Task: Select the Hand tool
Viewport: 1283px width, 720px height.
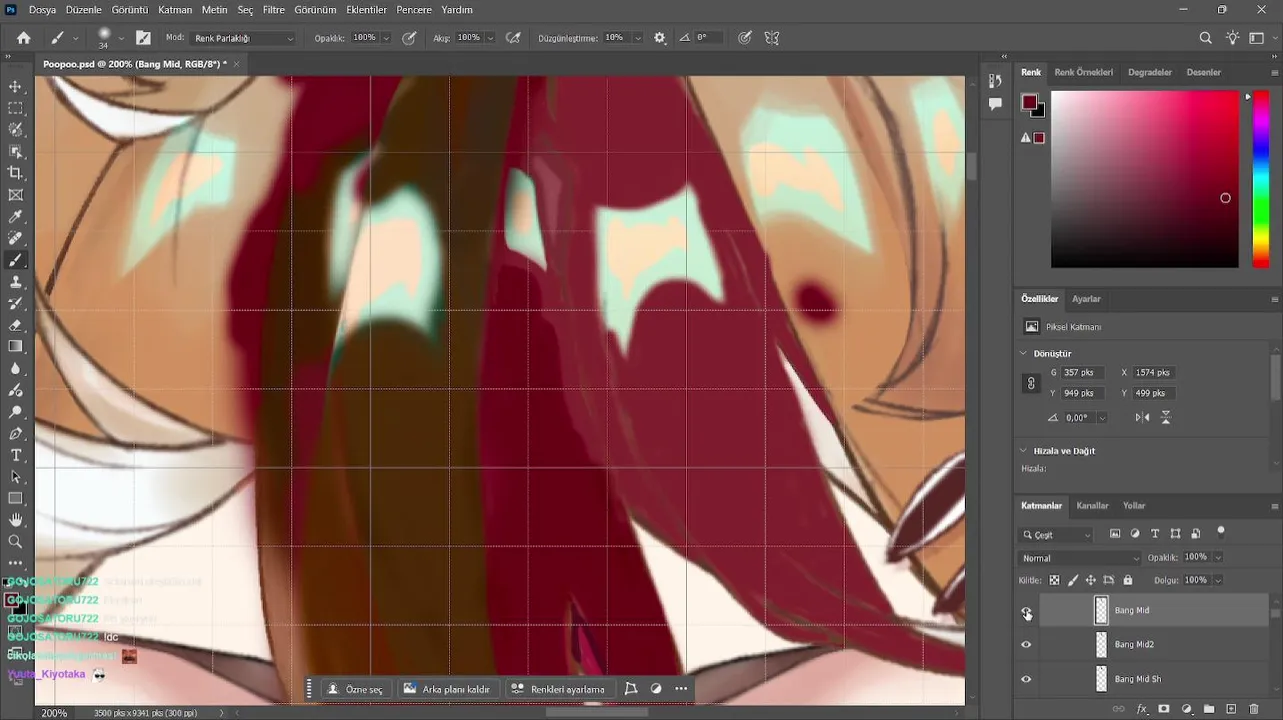Action: [x=16, y=520]
